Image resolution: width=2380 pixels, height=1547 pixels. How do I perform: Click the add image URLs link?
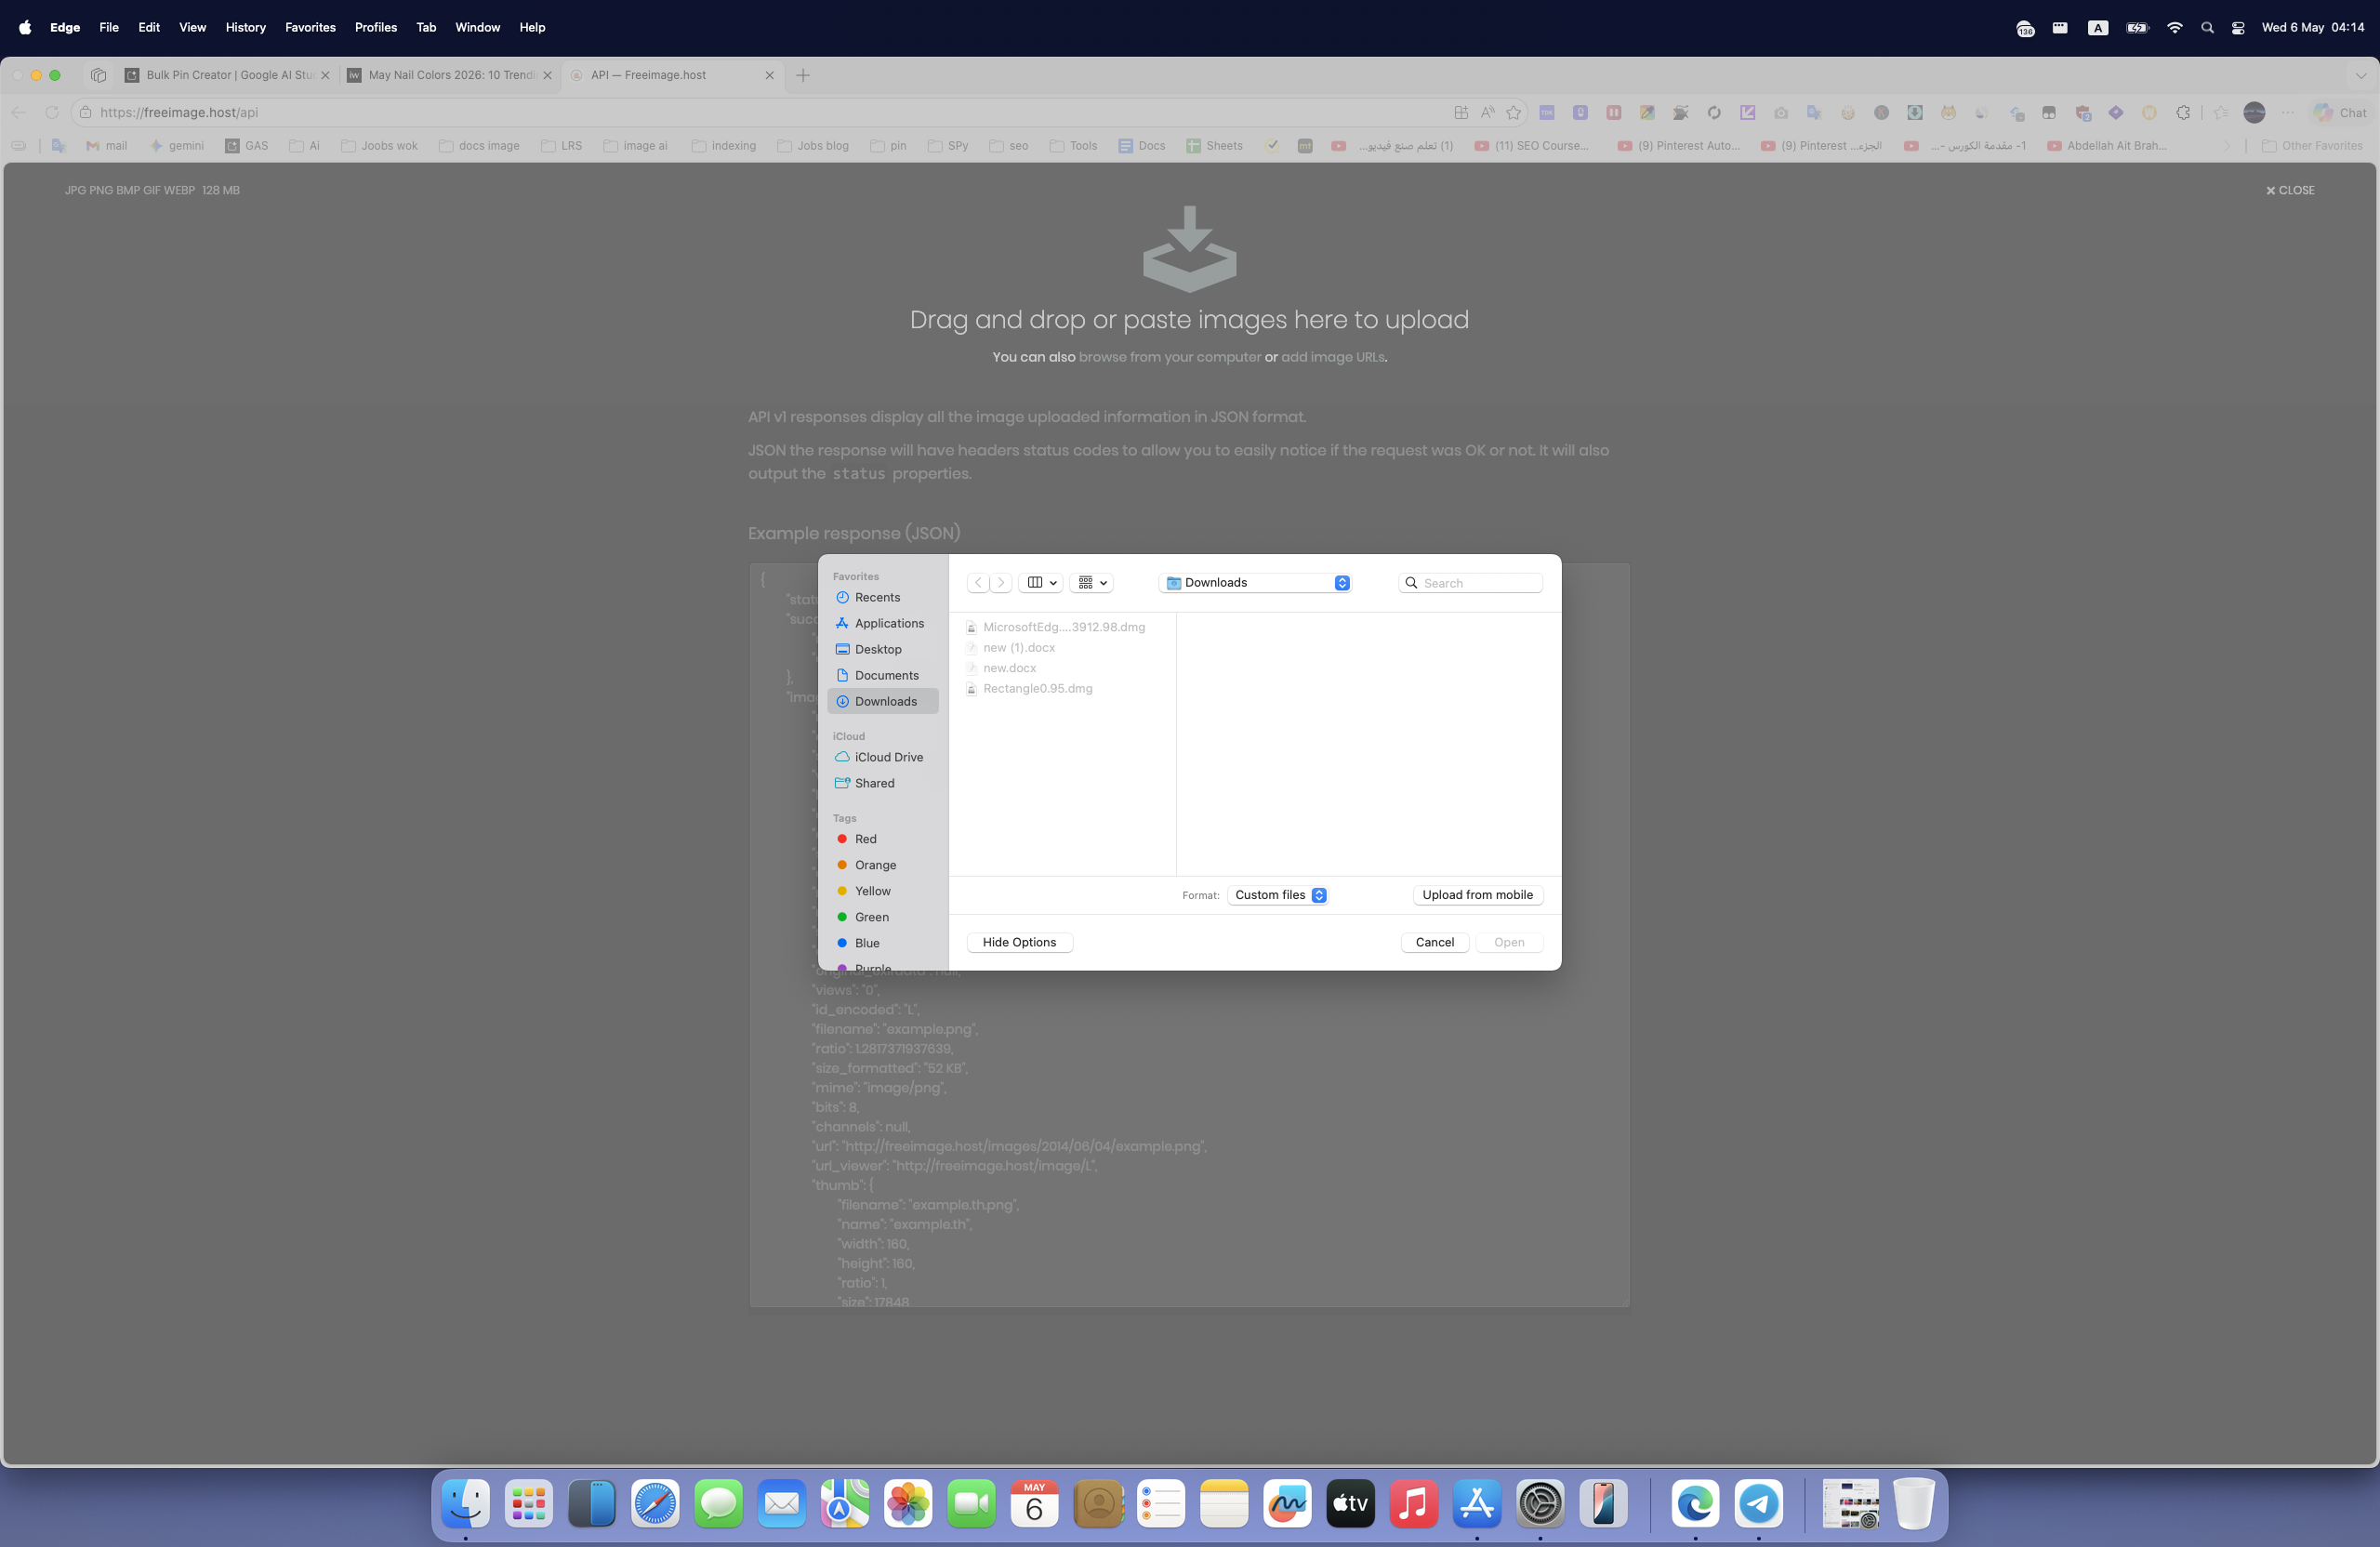(1333, 357)
